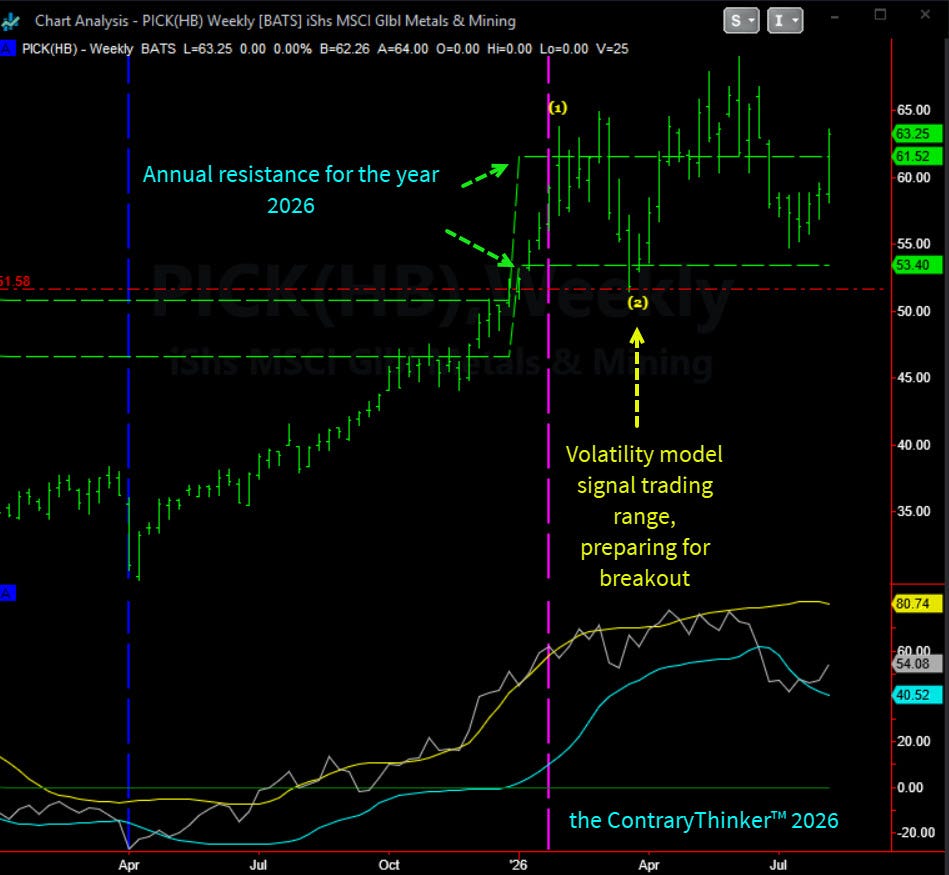Image resolution: width=949 pixels, height=875 pixels.
Task: Close the Chart Analysis window
Action: point(925,15)
